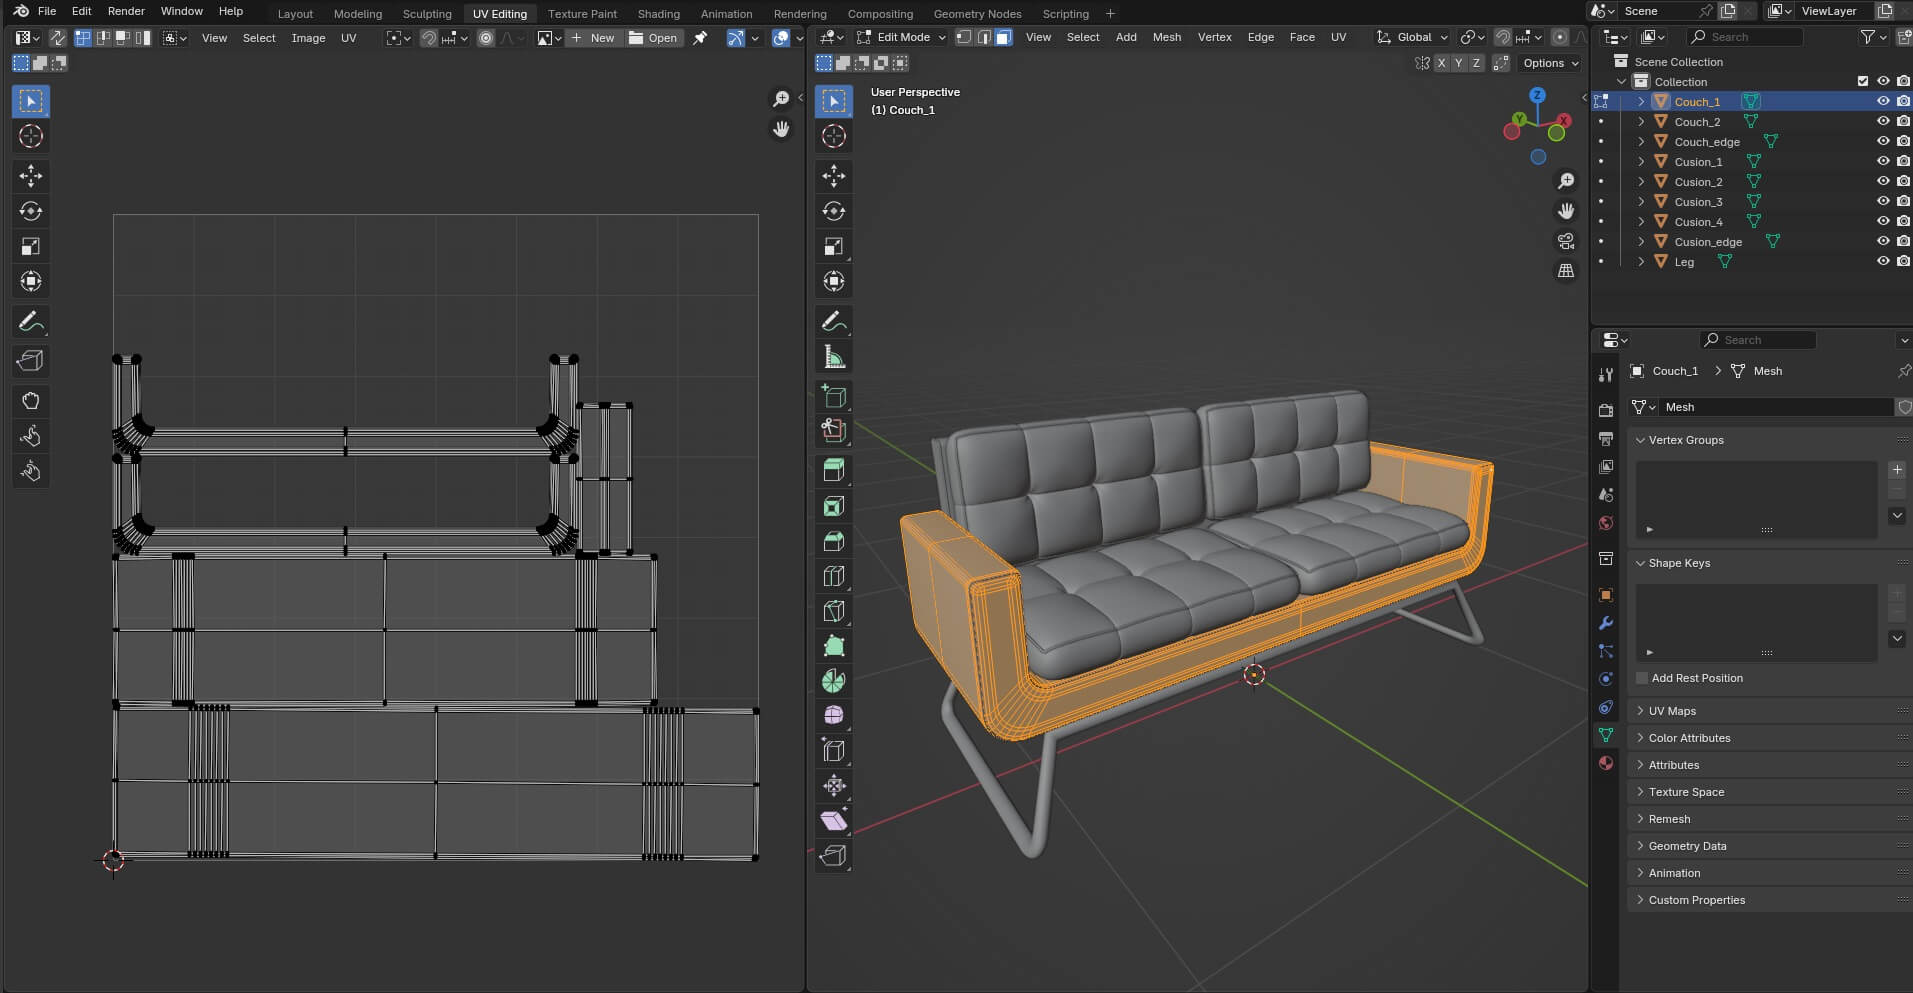Open the Edit Mode dropdown
This screenshot has width=1913, height=993.
(x=901, y=37)
